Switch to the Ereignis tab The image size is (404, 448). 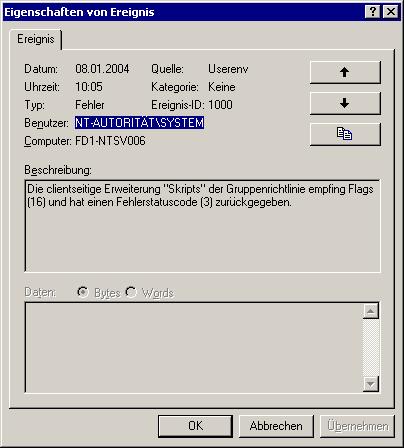point(36,39)
